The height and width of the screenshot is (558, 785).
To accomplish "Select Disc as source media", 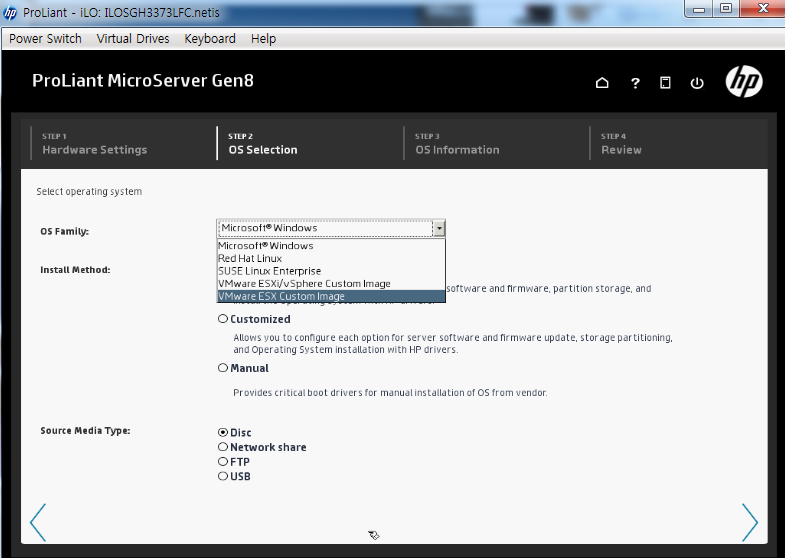I will (x=223, y=432).
